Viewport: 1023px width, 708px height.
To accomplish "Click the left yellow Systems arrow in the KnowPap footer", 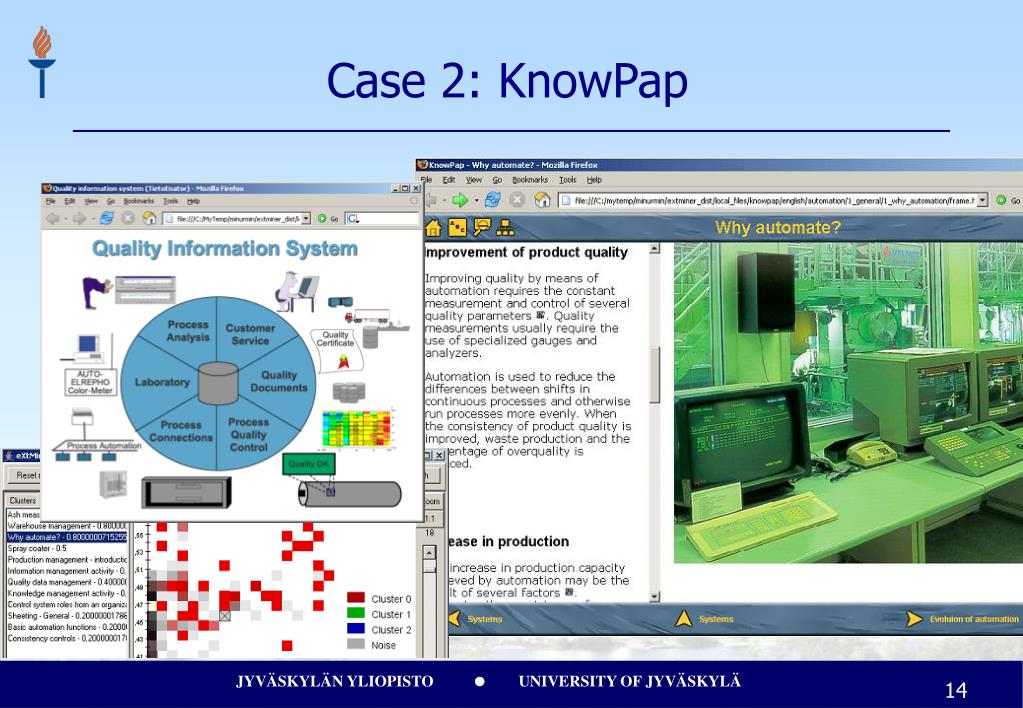I will pos(455,618).
